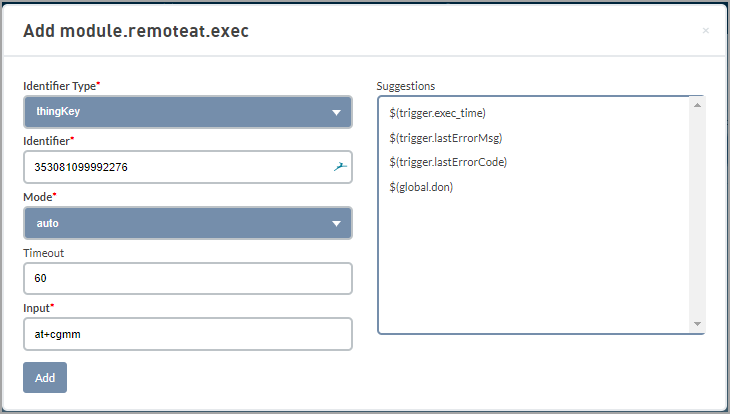Expand the Identifier Type dropdown arrow
This screenshot has width=730, height=414.
click(x=336, y=112)
